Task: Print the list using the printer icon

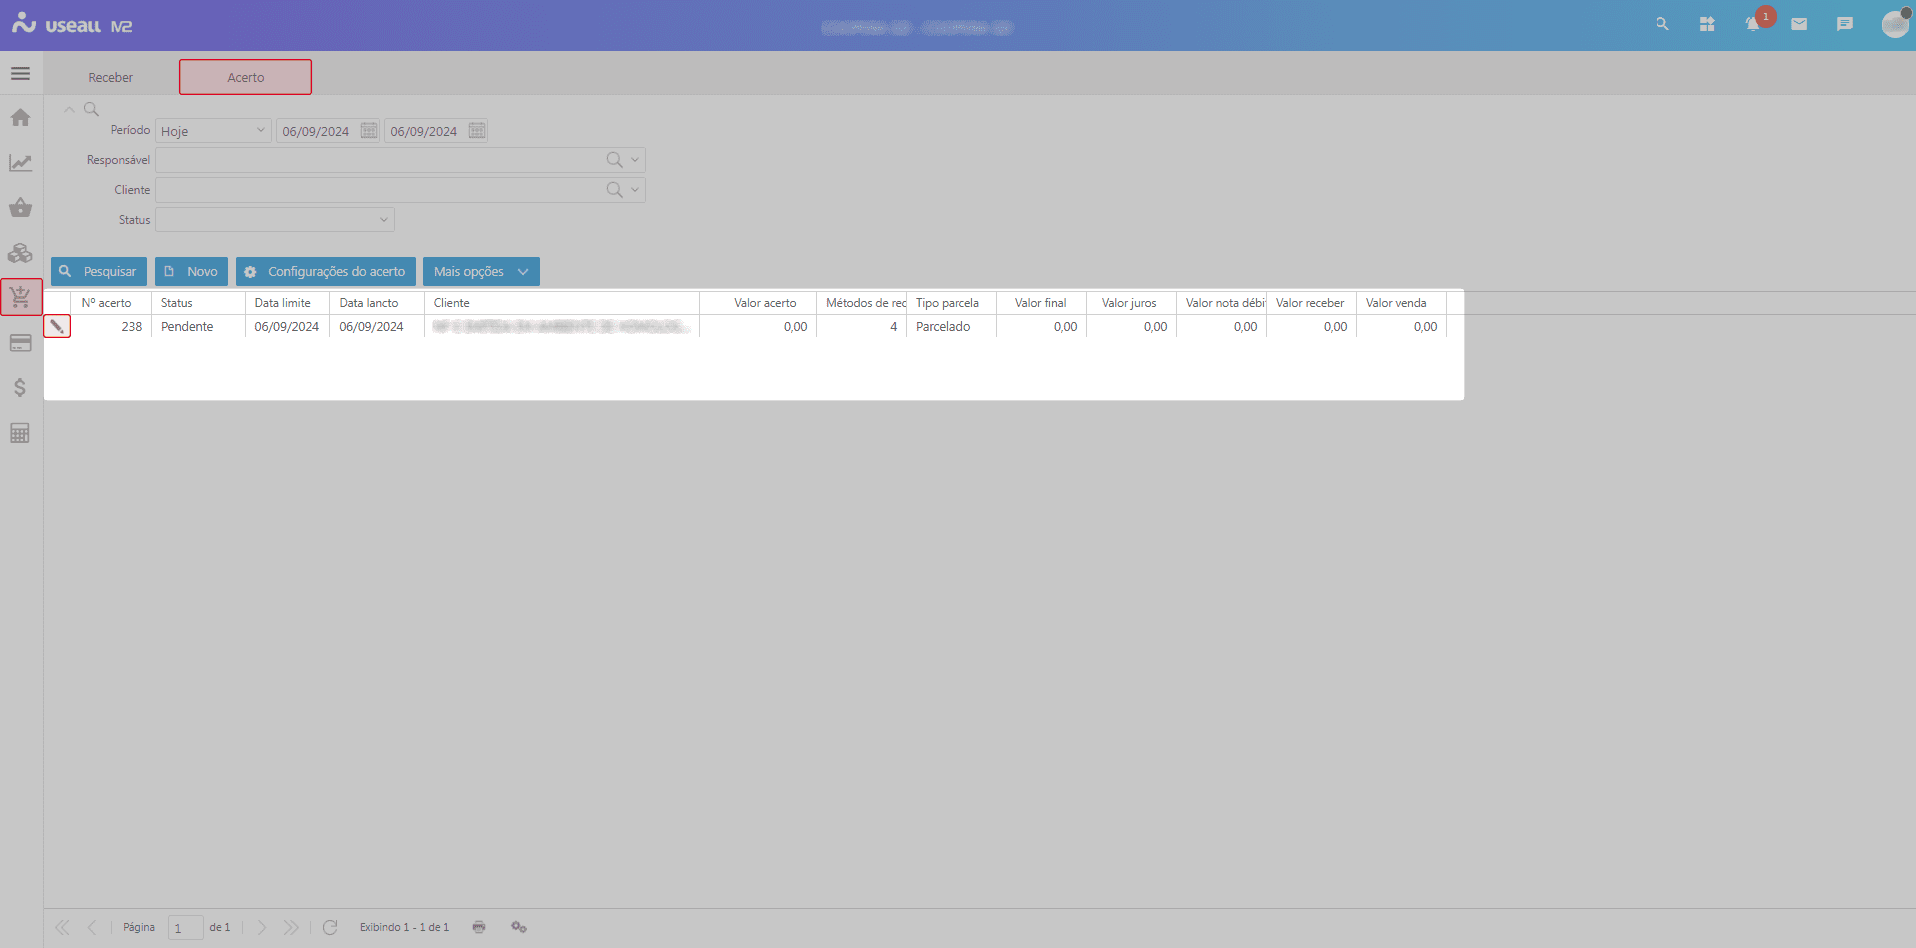Action: pos(479,927)
